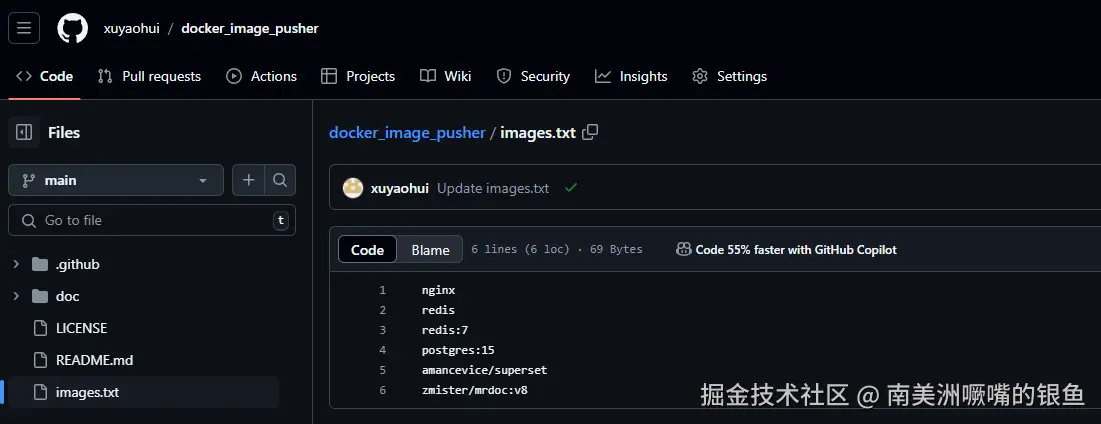The height and width of the screenshot is (424, 1101).
Task: Click the add file plus icon
Action: pyautogui.click(x=248, y=180)
